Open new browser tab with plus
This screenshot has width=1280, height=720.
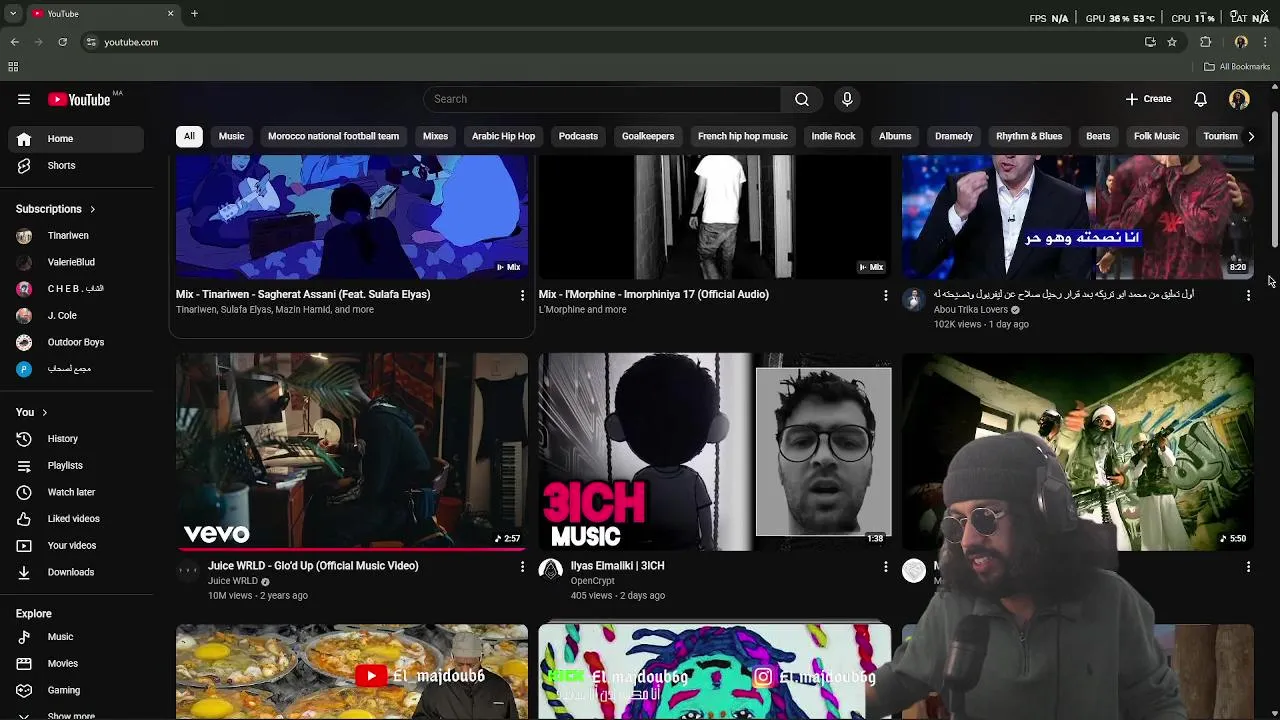(194, 13)
